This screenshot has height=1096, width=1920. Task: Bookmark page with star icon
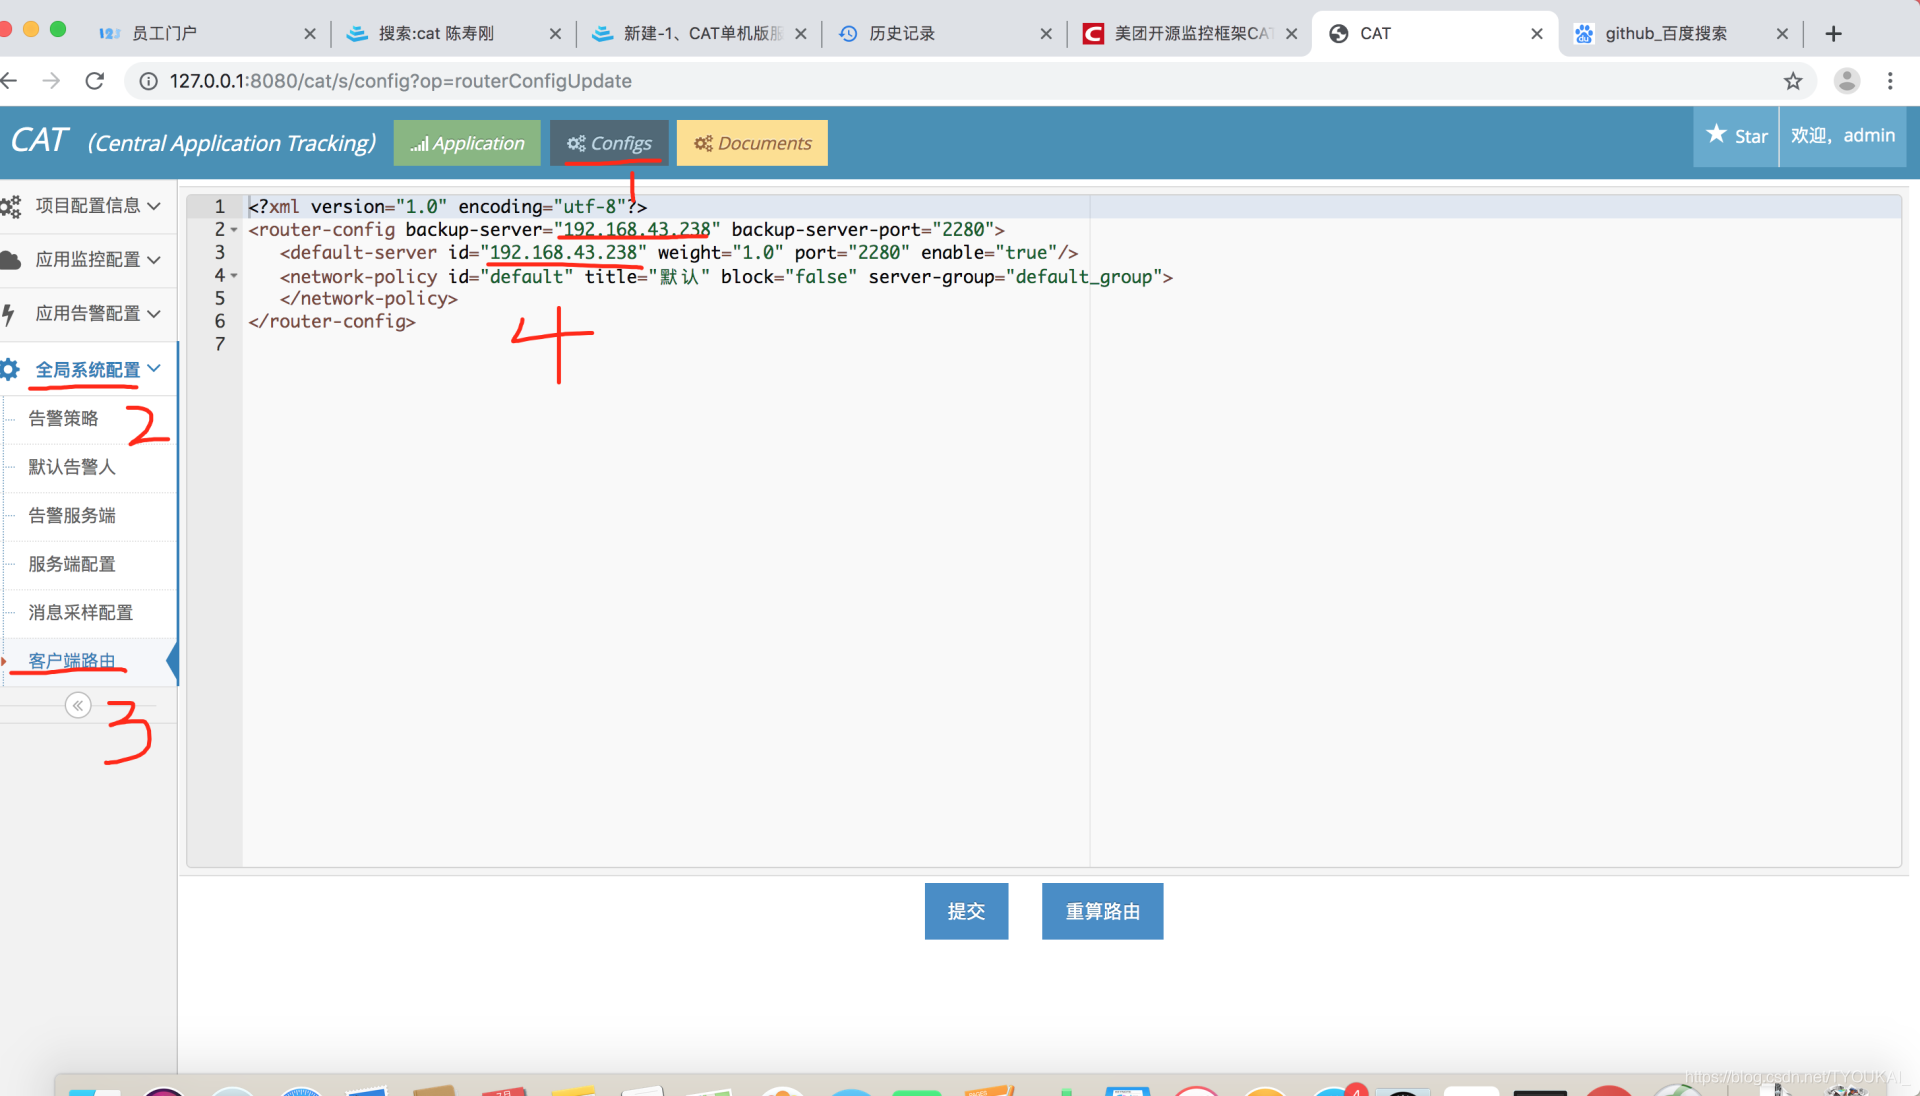1793,81
